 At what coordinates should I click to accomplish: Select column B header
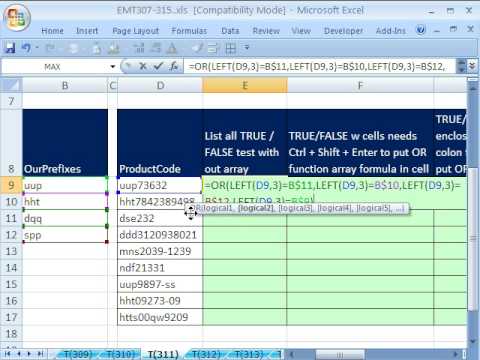coord(65,86)
